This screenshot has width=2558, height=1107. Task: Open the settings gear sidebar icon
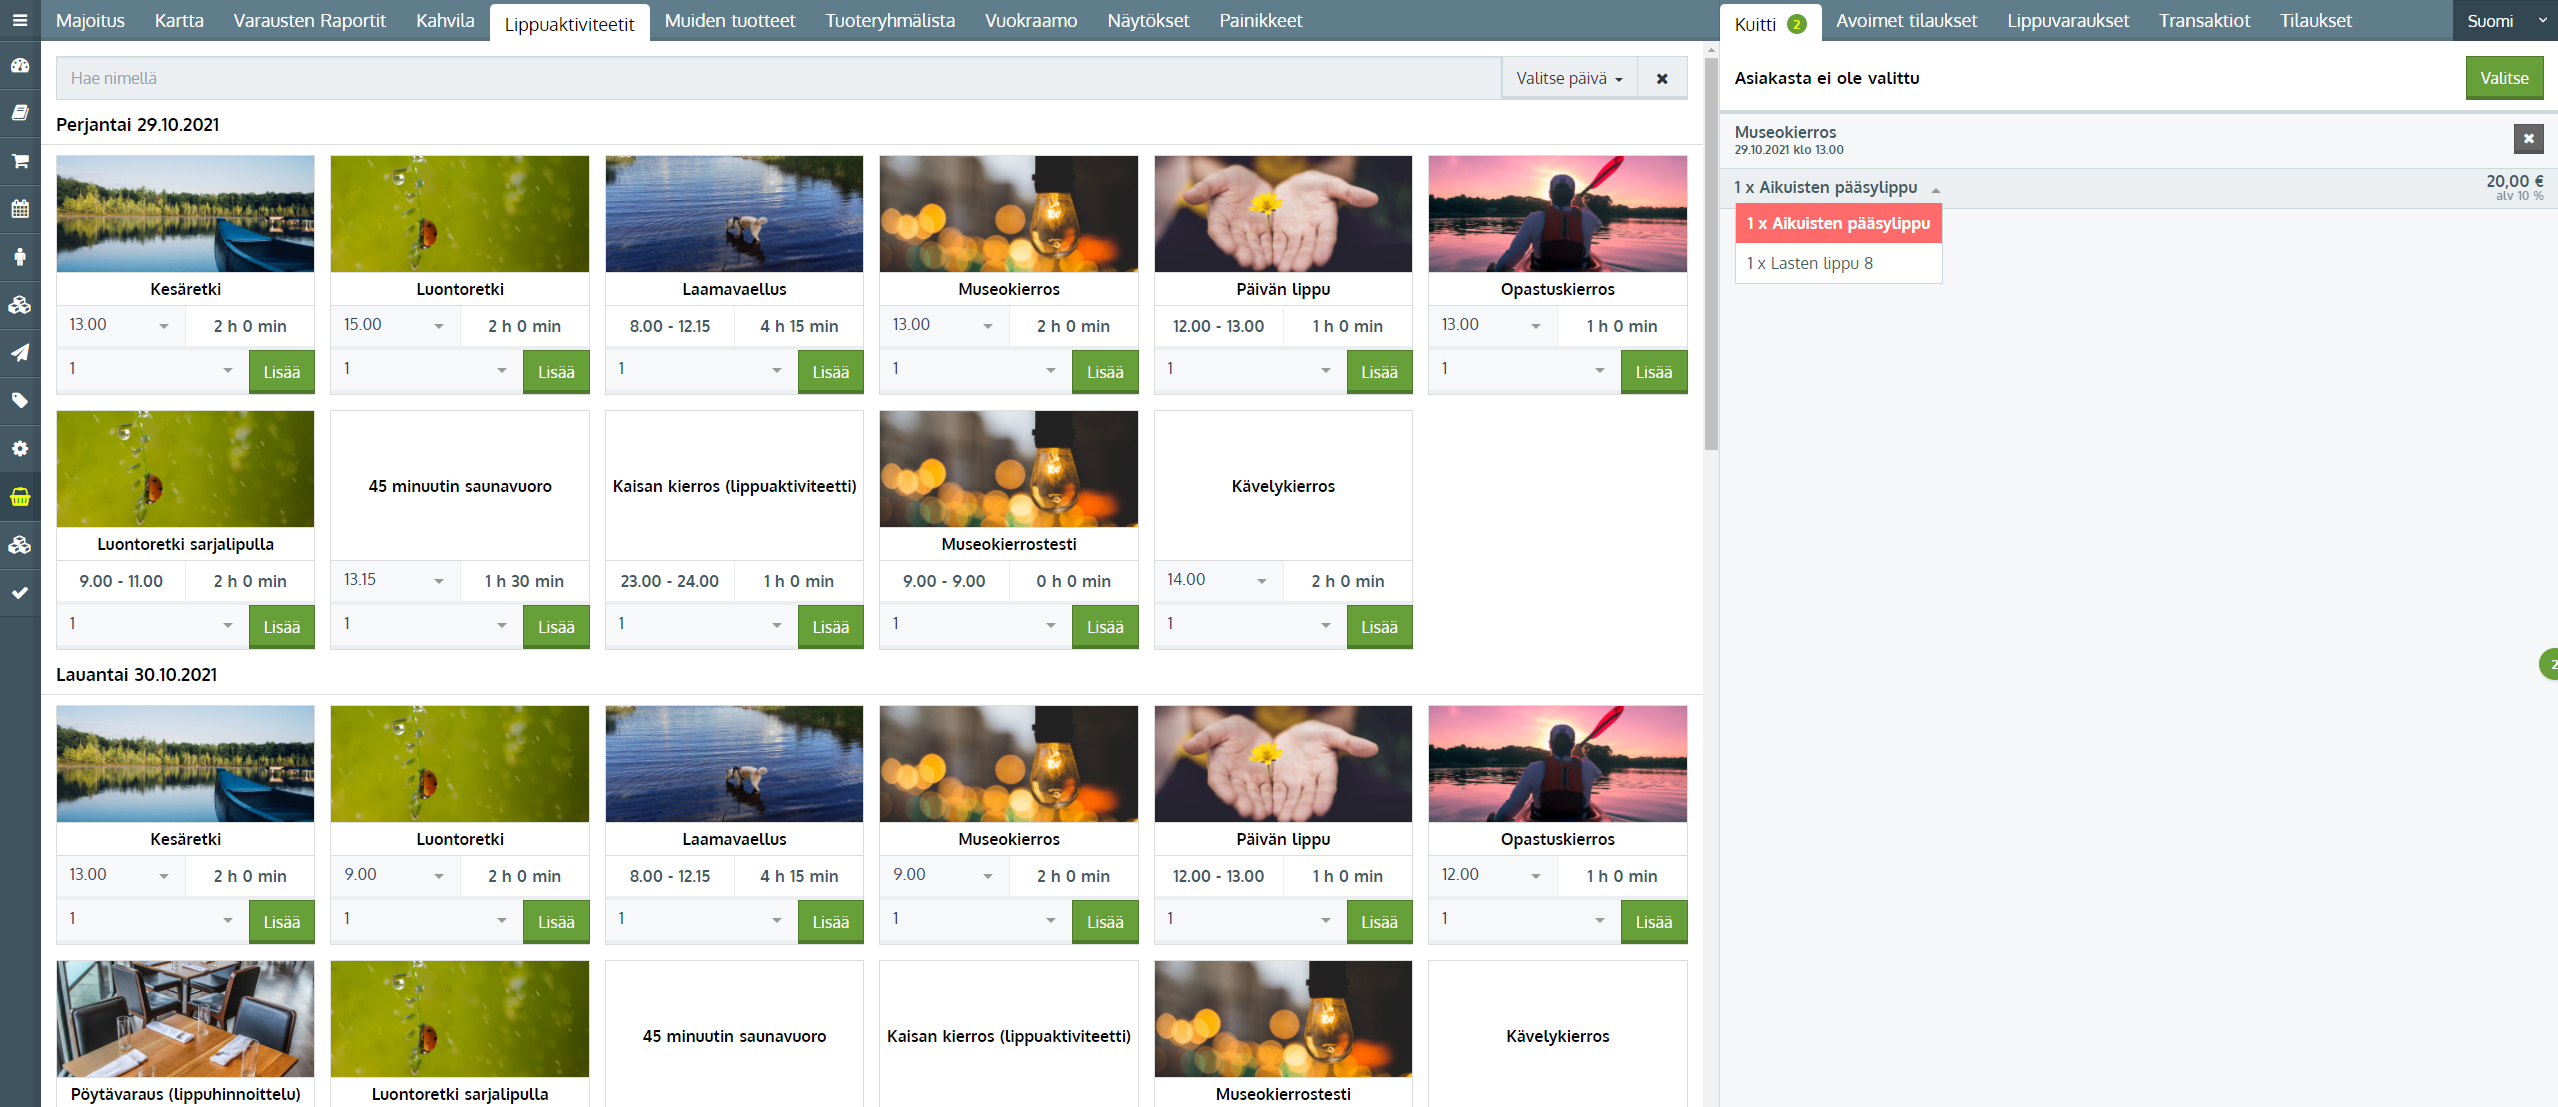(x=20, y=449)
